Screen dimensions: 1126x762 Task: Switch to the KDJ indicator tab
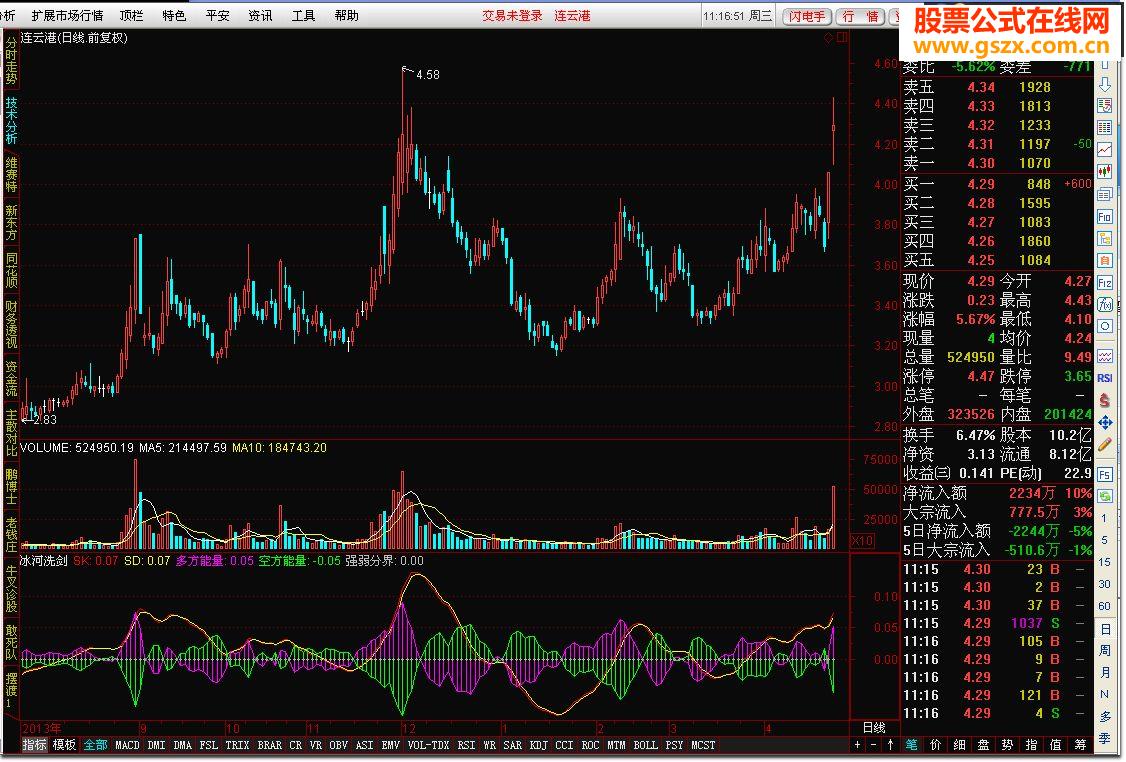(539, 745)
